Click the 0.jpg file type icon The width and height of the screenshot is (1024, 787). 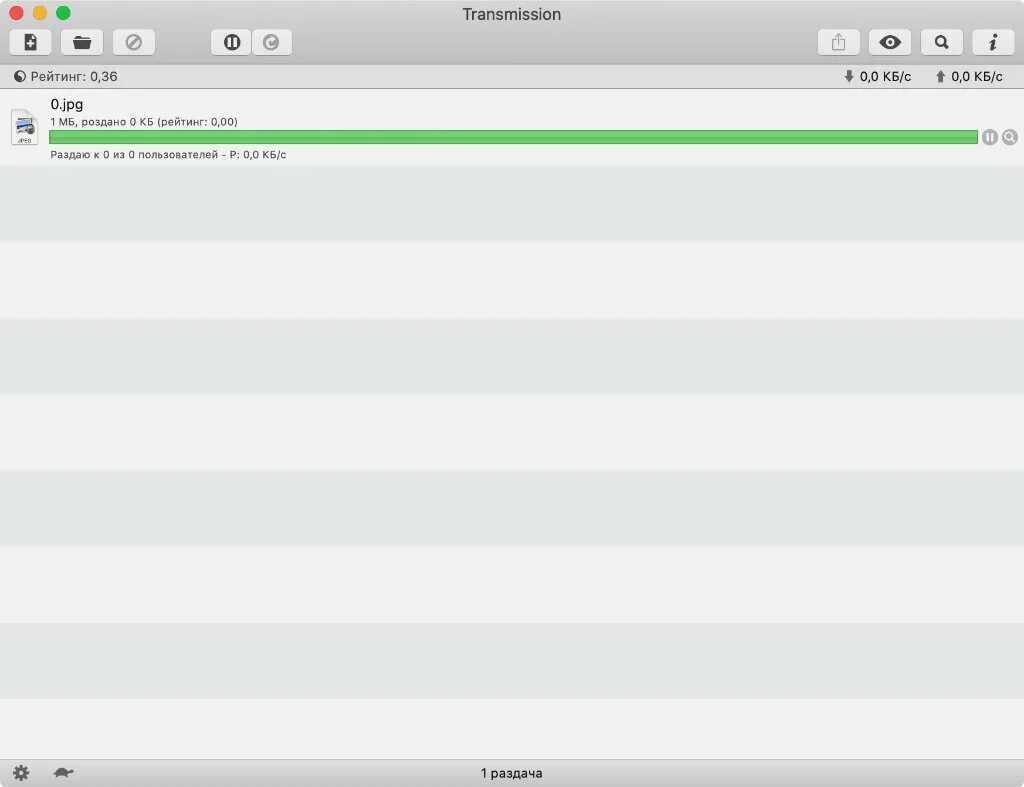24,127
